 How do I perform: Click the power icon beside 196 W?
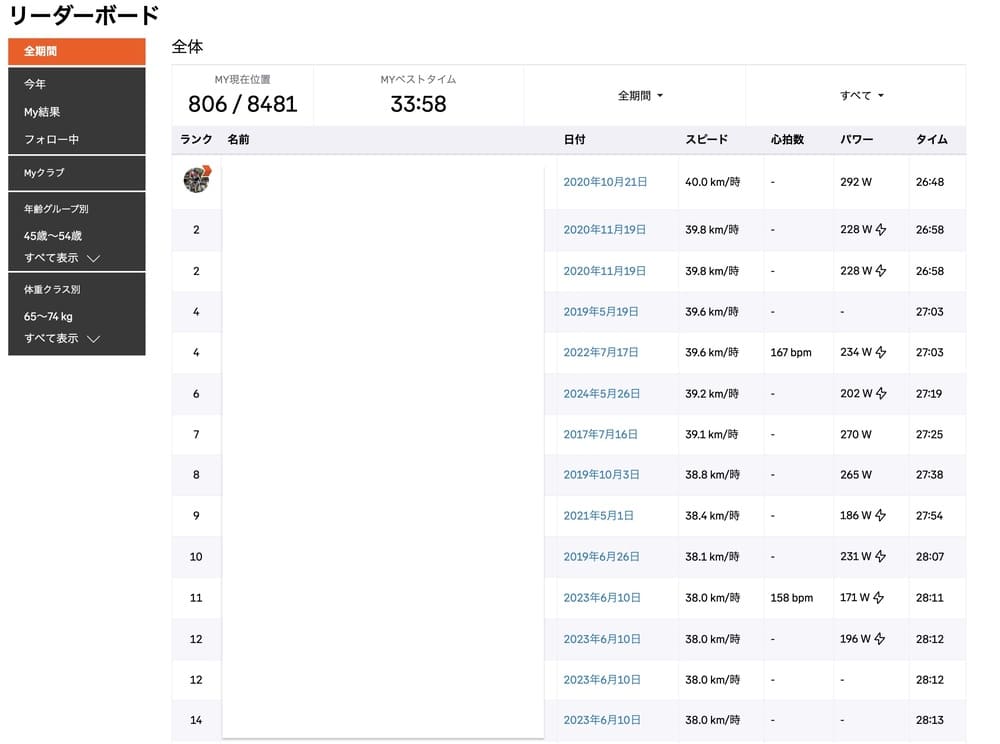(881, 639)
